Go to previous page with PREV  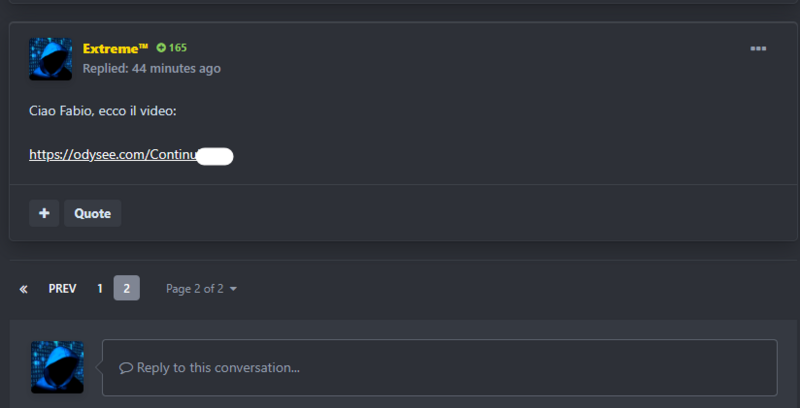tap(62, 289)
